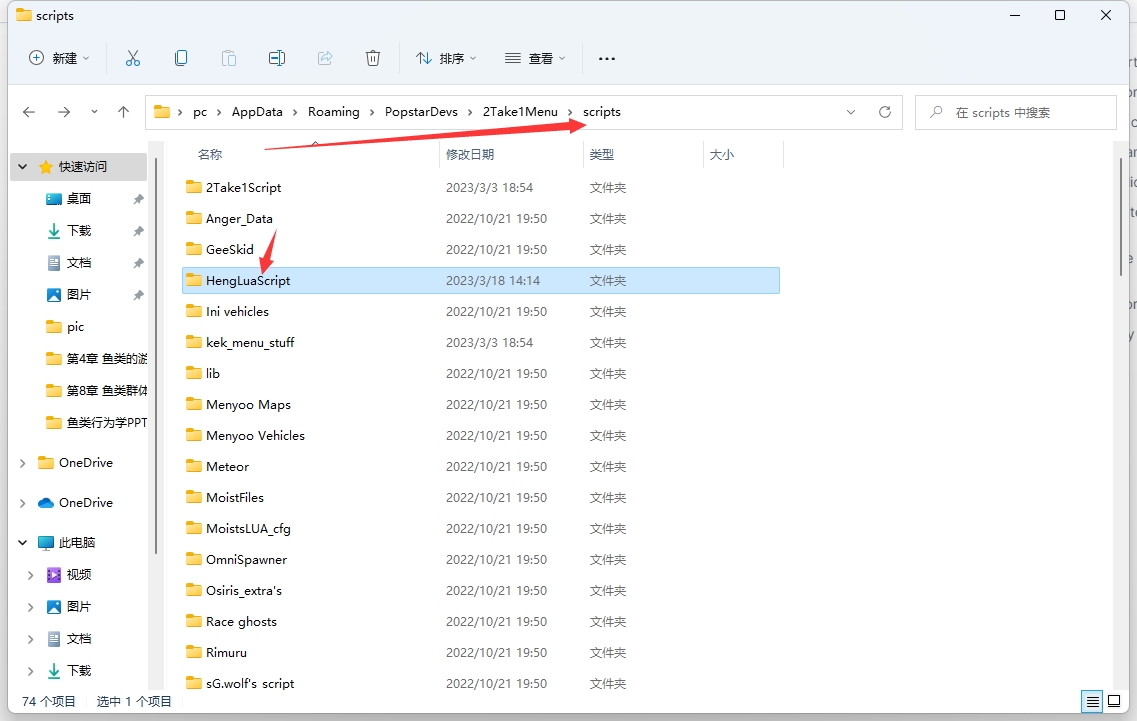Viewport: 1137px width, 721px height.
Task: Open the 查看 view dropdown menu
Action: click(x=535, y=58)
